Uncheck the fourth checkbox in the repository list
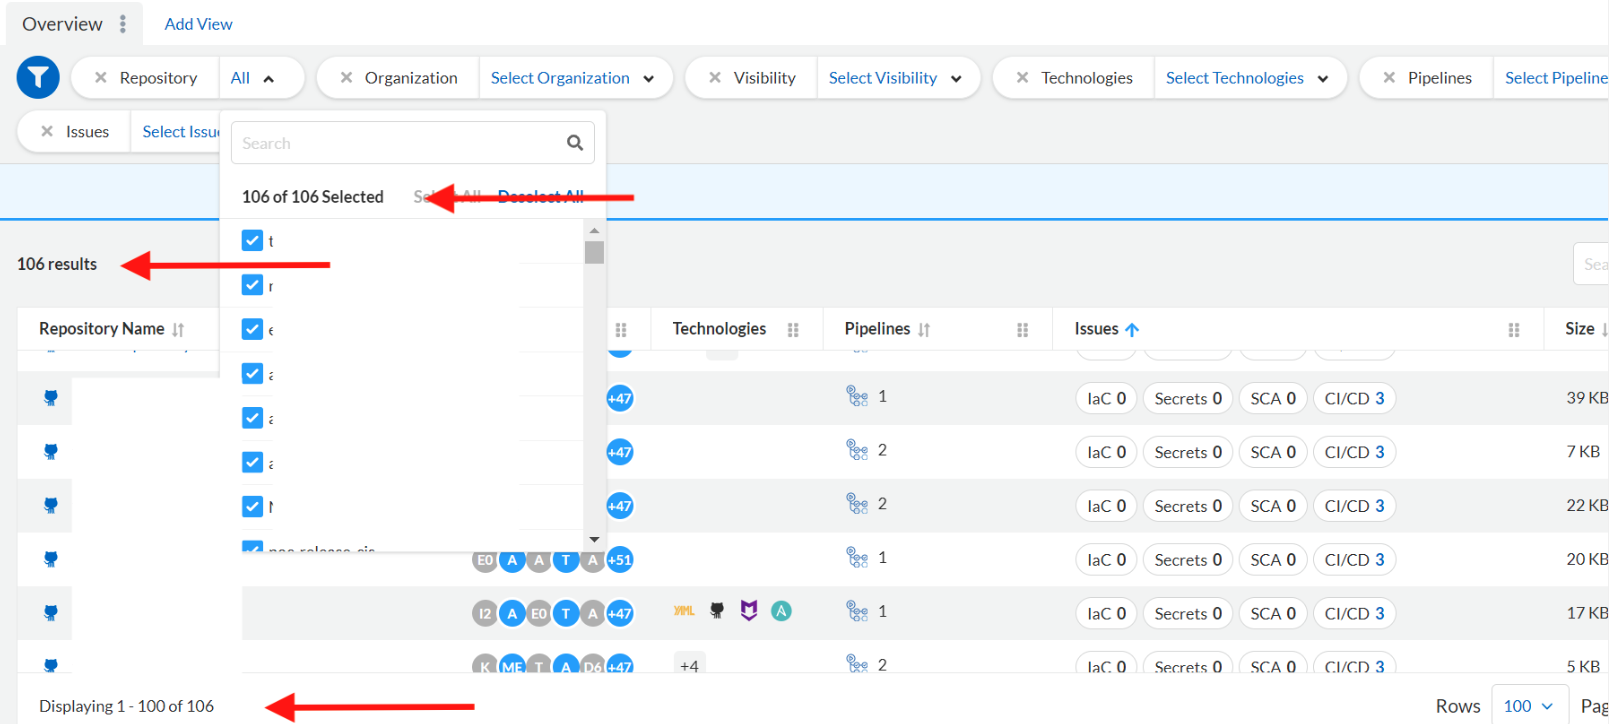Screen dimensions: 1619x724 [x=252, y=374]
